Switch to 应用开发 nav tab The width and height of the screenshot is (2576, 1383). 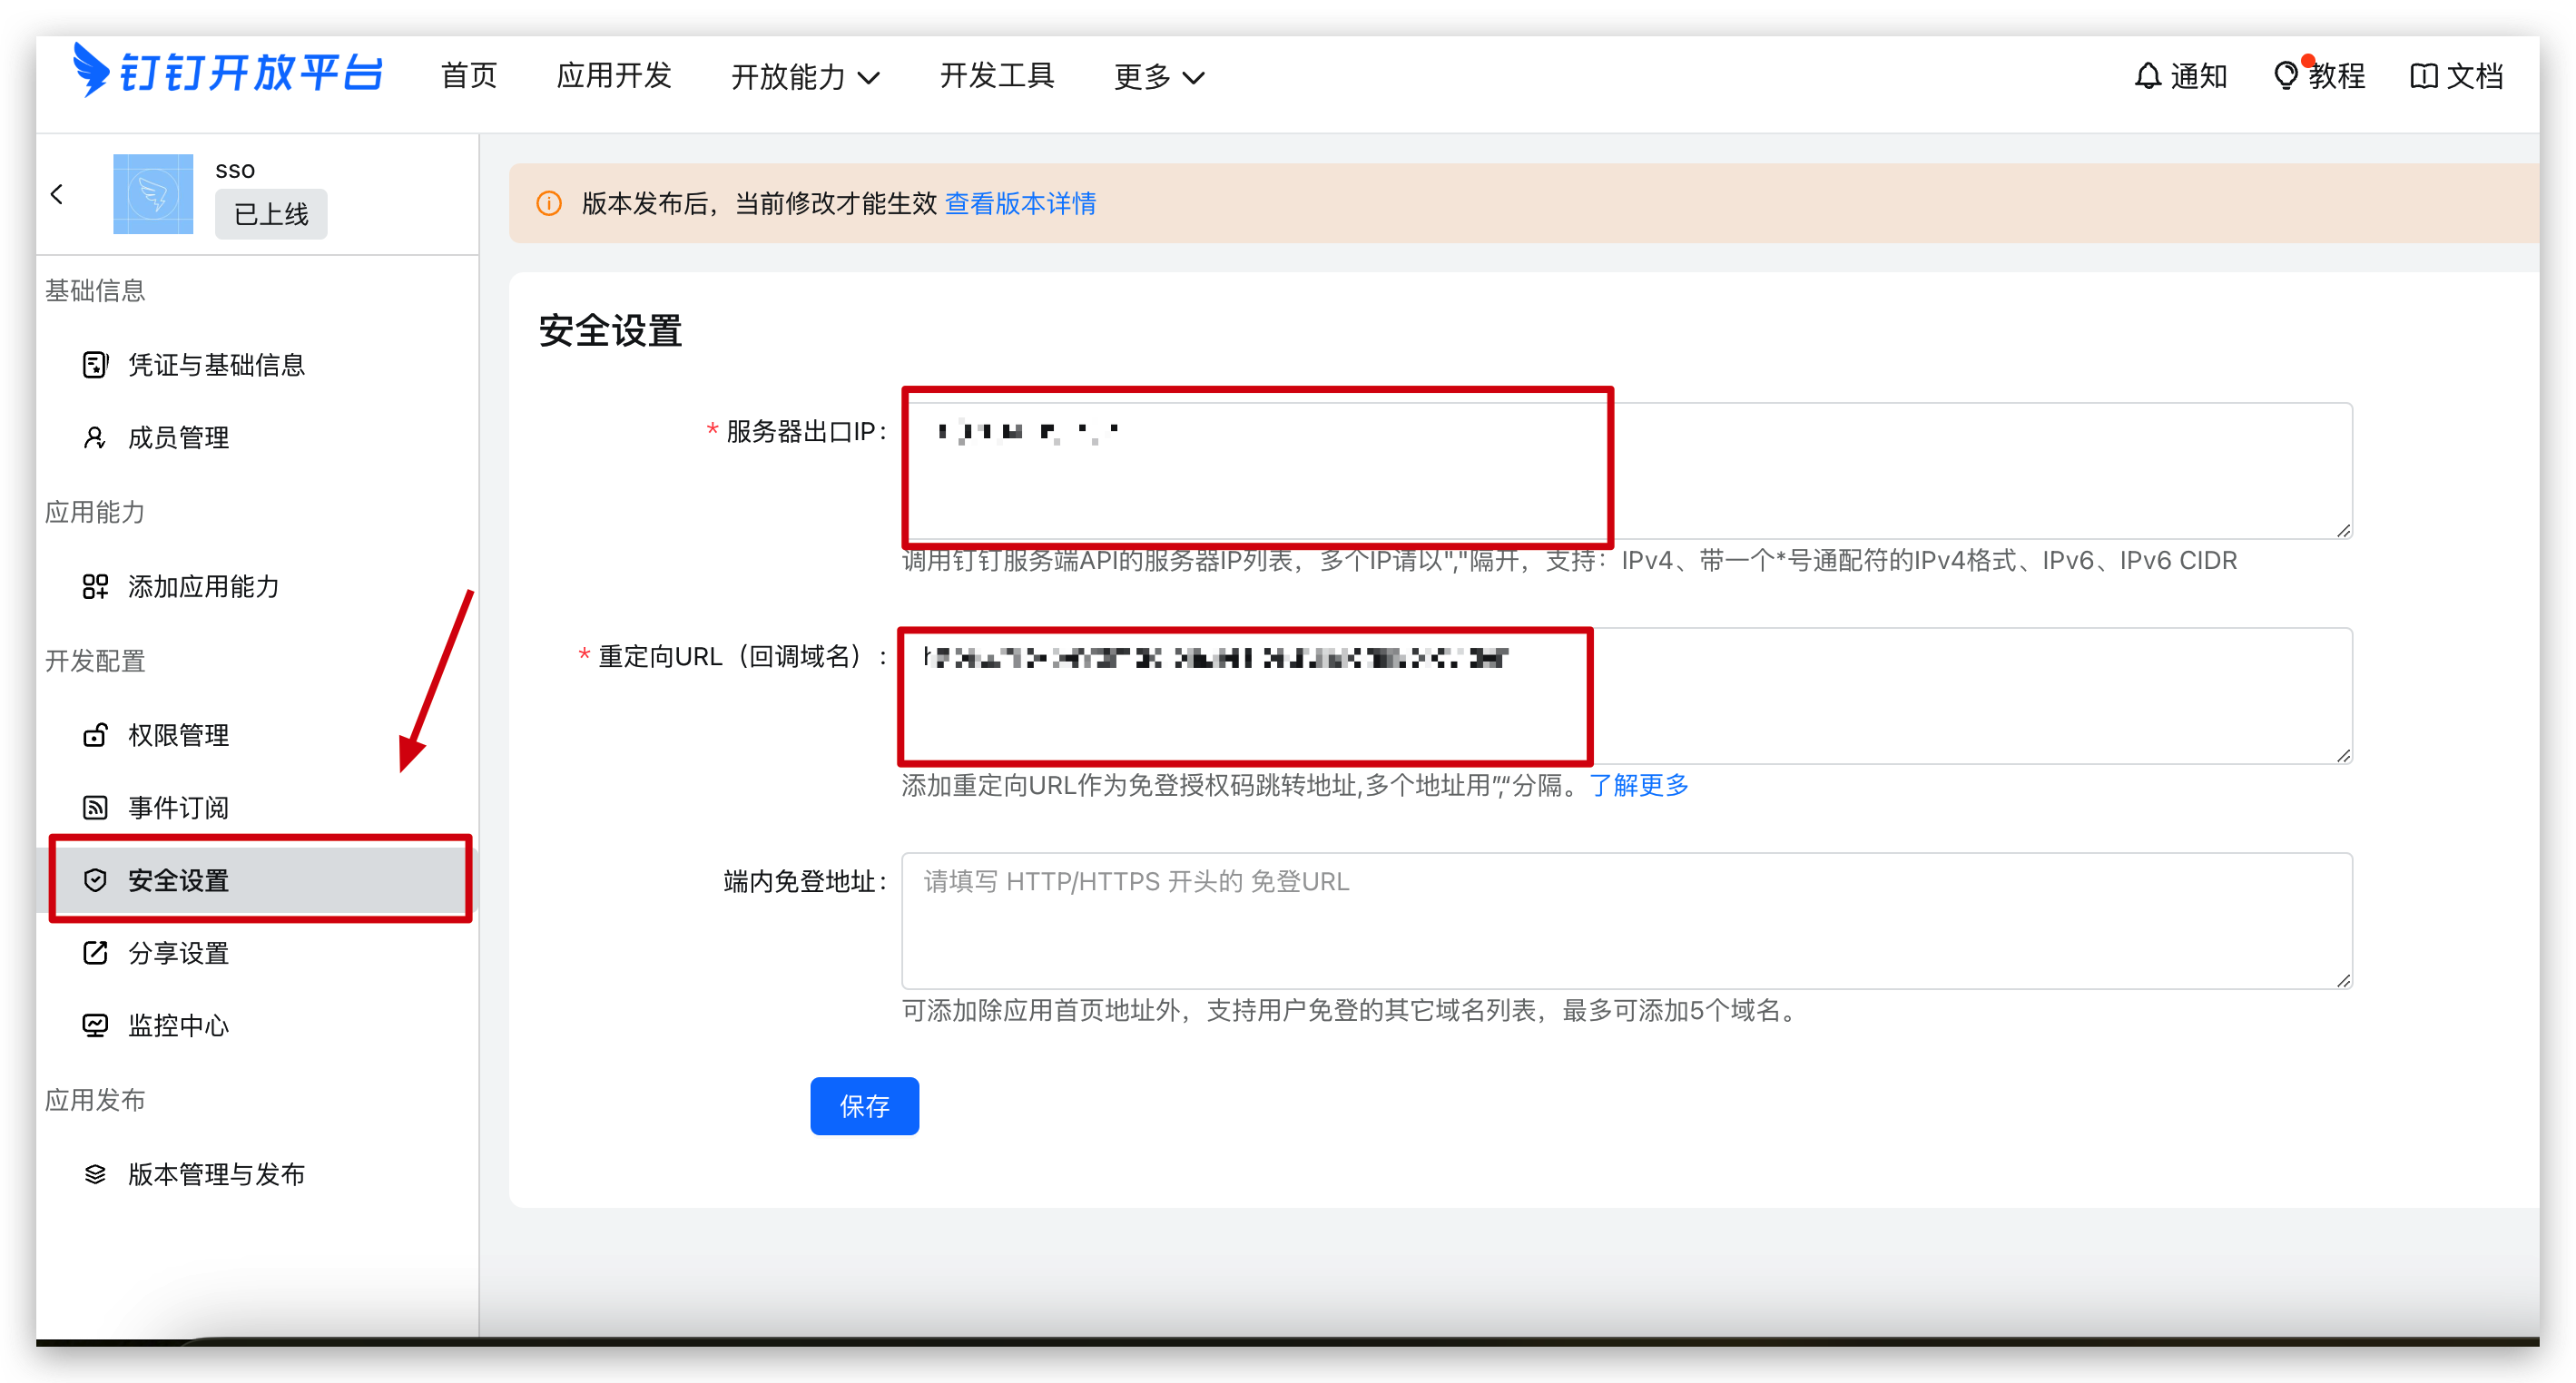[613, 76]
